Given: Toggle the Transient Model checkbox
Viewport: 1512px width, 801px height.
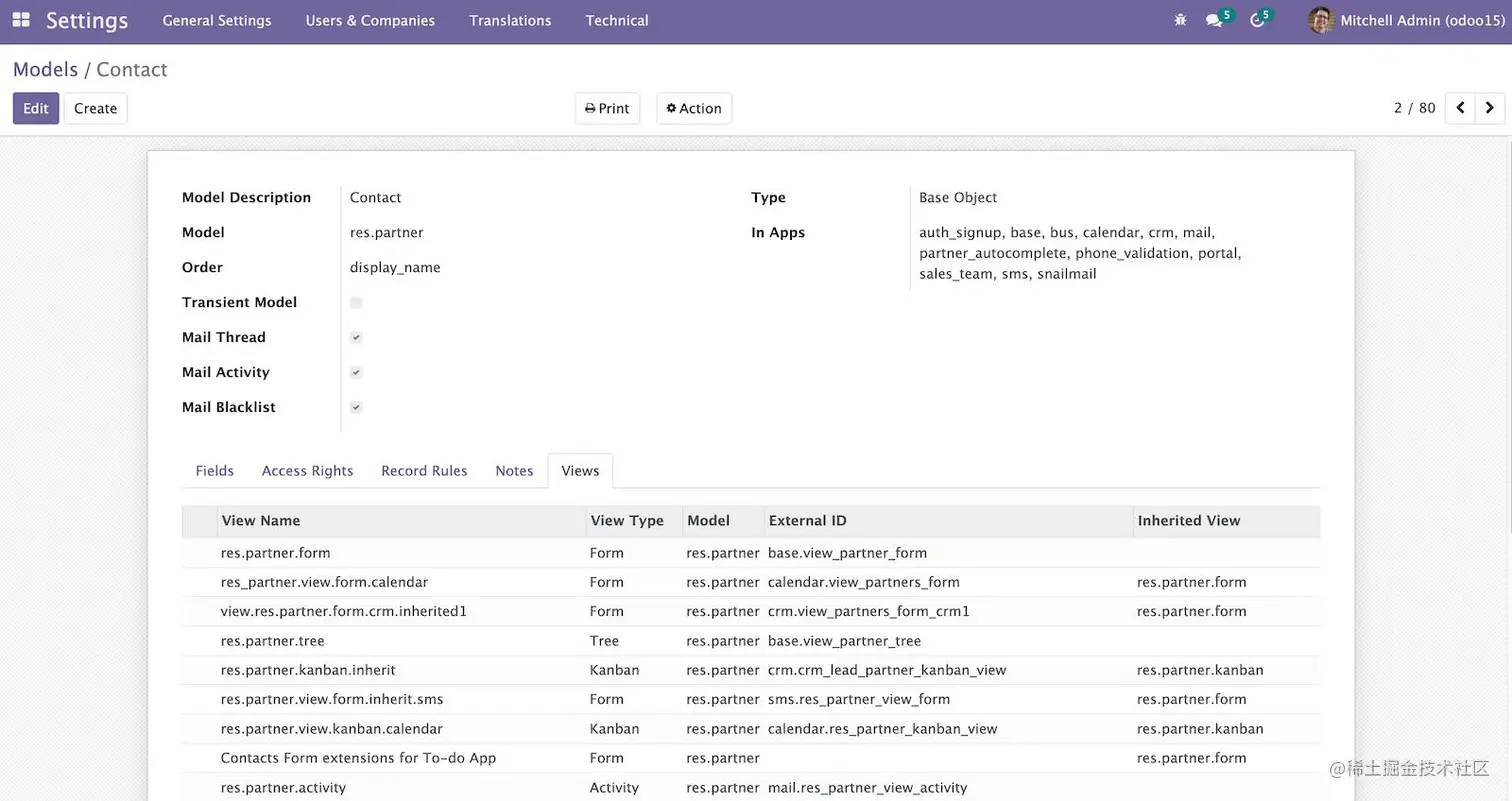Looking at the screenshot, I should coord(356,302).
